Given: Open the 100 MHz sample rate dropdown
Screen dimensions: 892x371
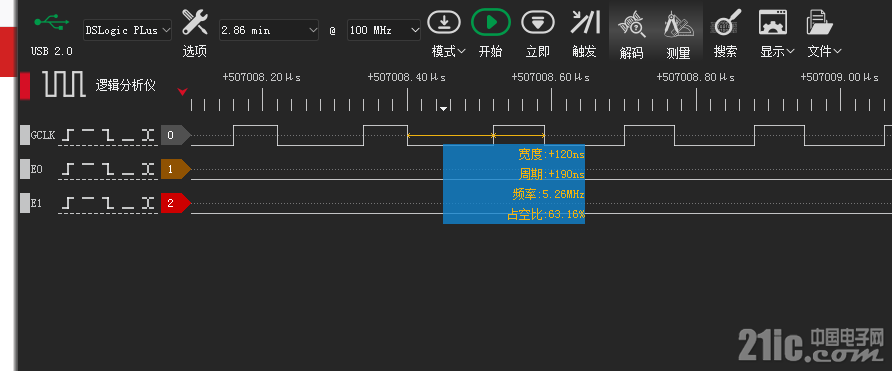Looking at the screenshot, I should coord(384,30).
